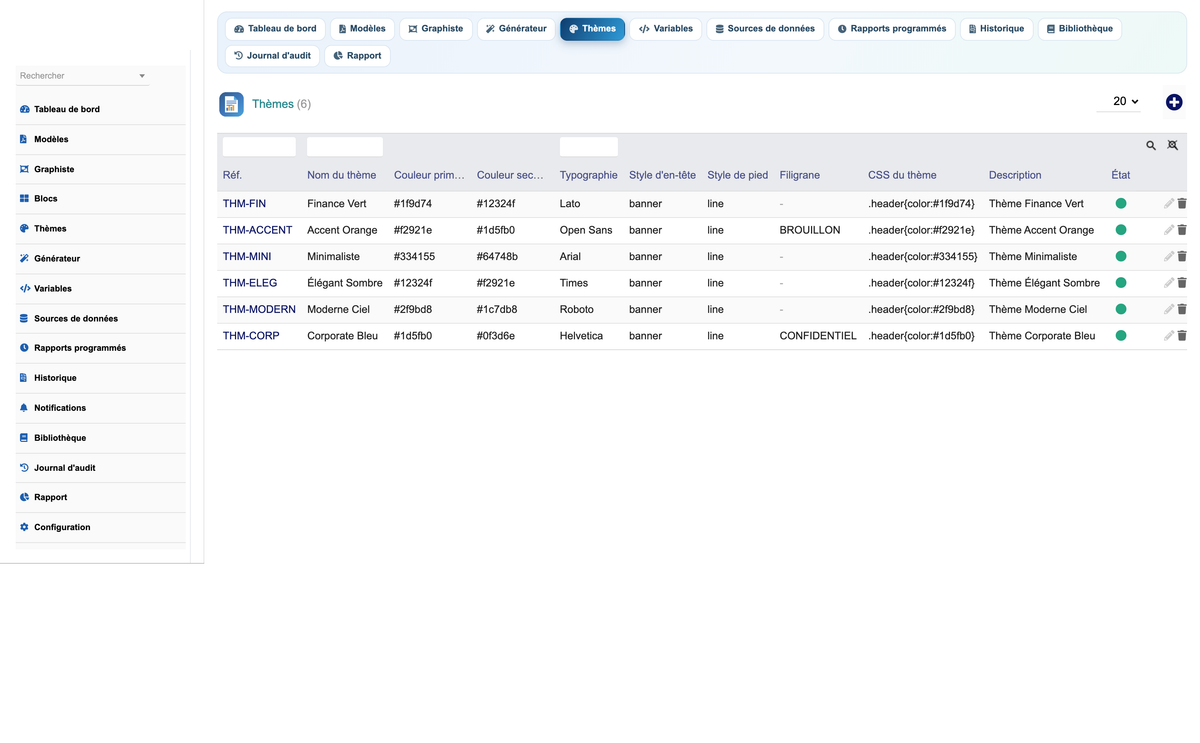The height and width of the screenshot is (743, 1200).
Task: Switch to Historique top tab
Action: click(996, 29)
